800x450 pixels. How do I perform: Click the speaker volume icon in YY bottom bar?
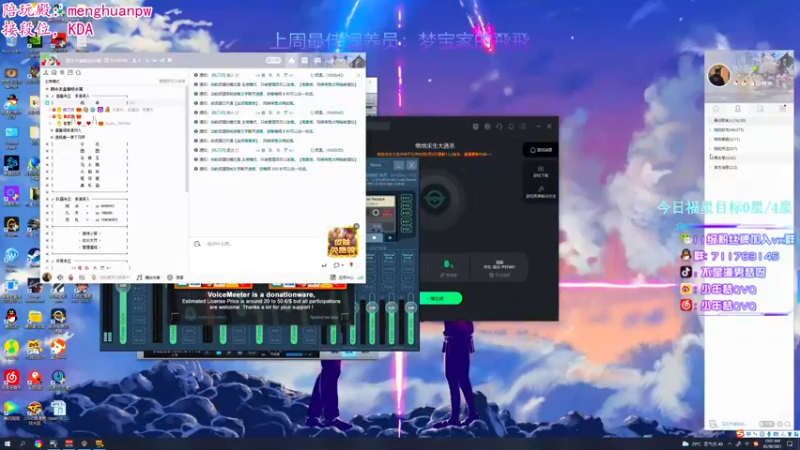60,277
